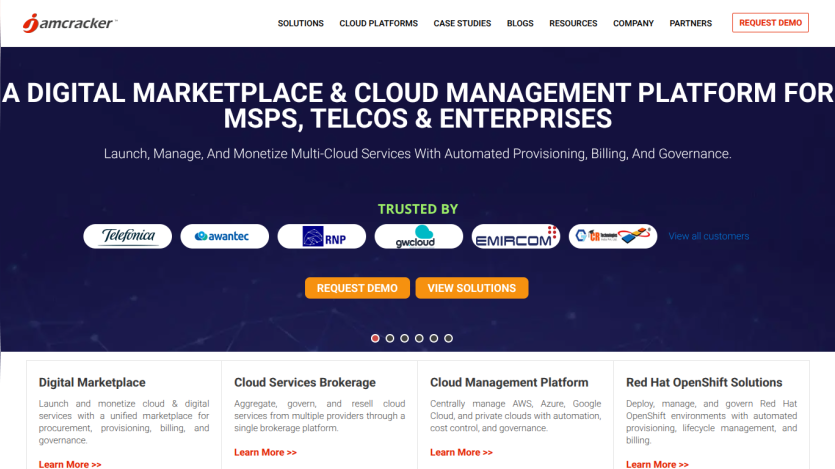Select the first carousel slide dot
835x469 pixels.
pyautogui.click(x=375, y=338)
